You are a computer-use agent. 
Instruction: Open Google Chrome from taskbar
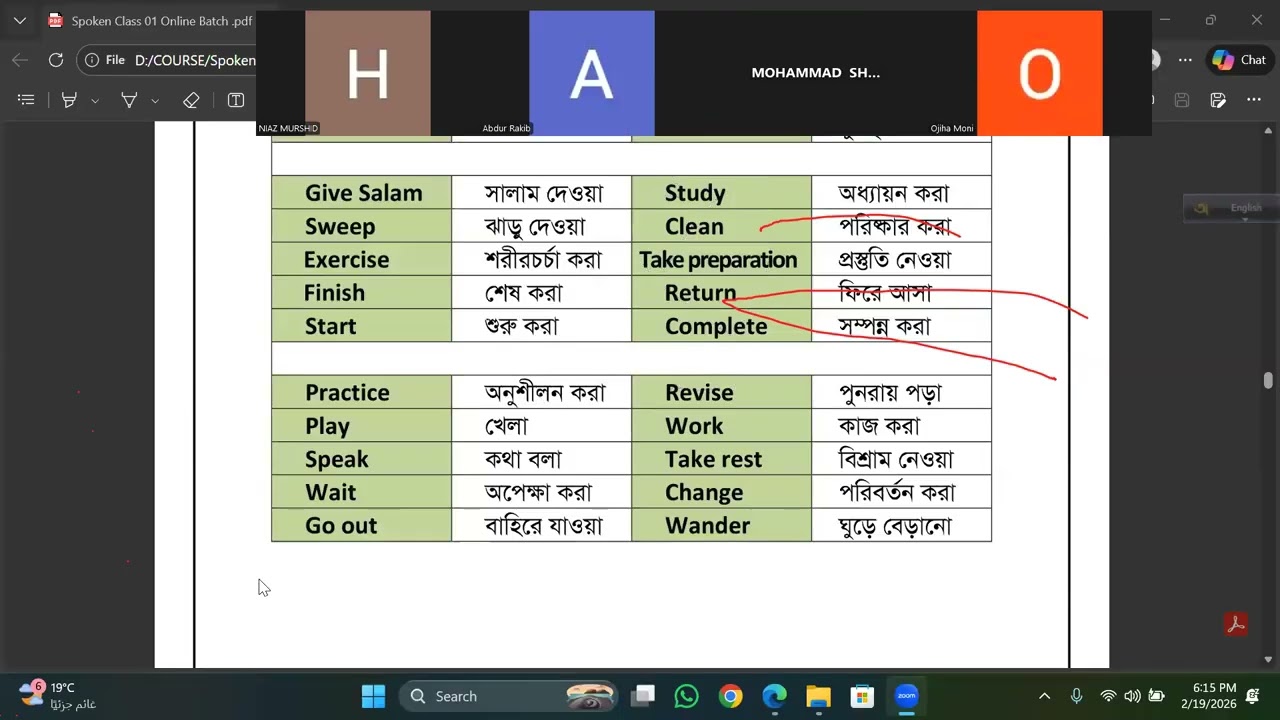tap(731, 696)
